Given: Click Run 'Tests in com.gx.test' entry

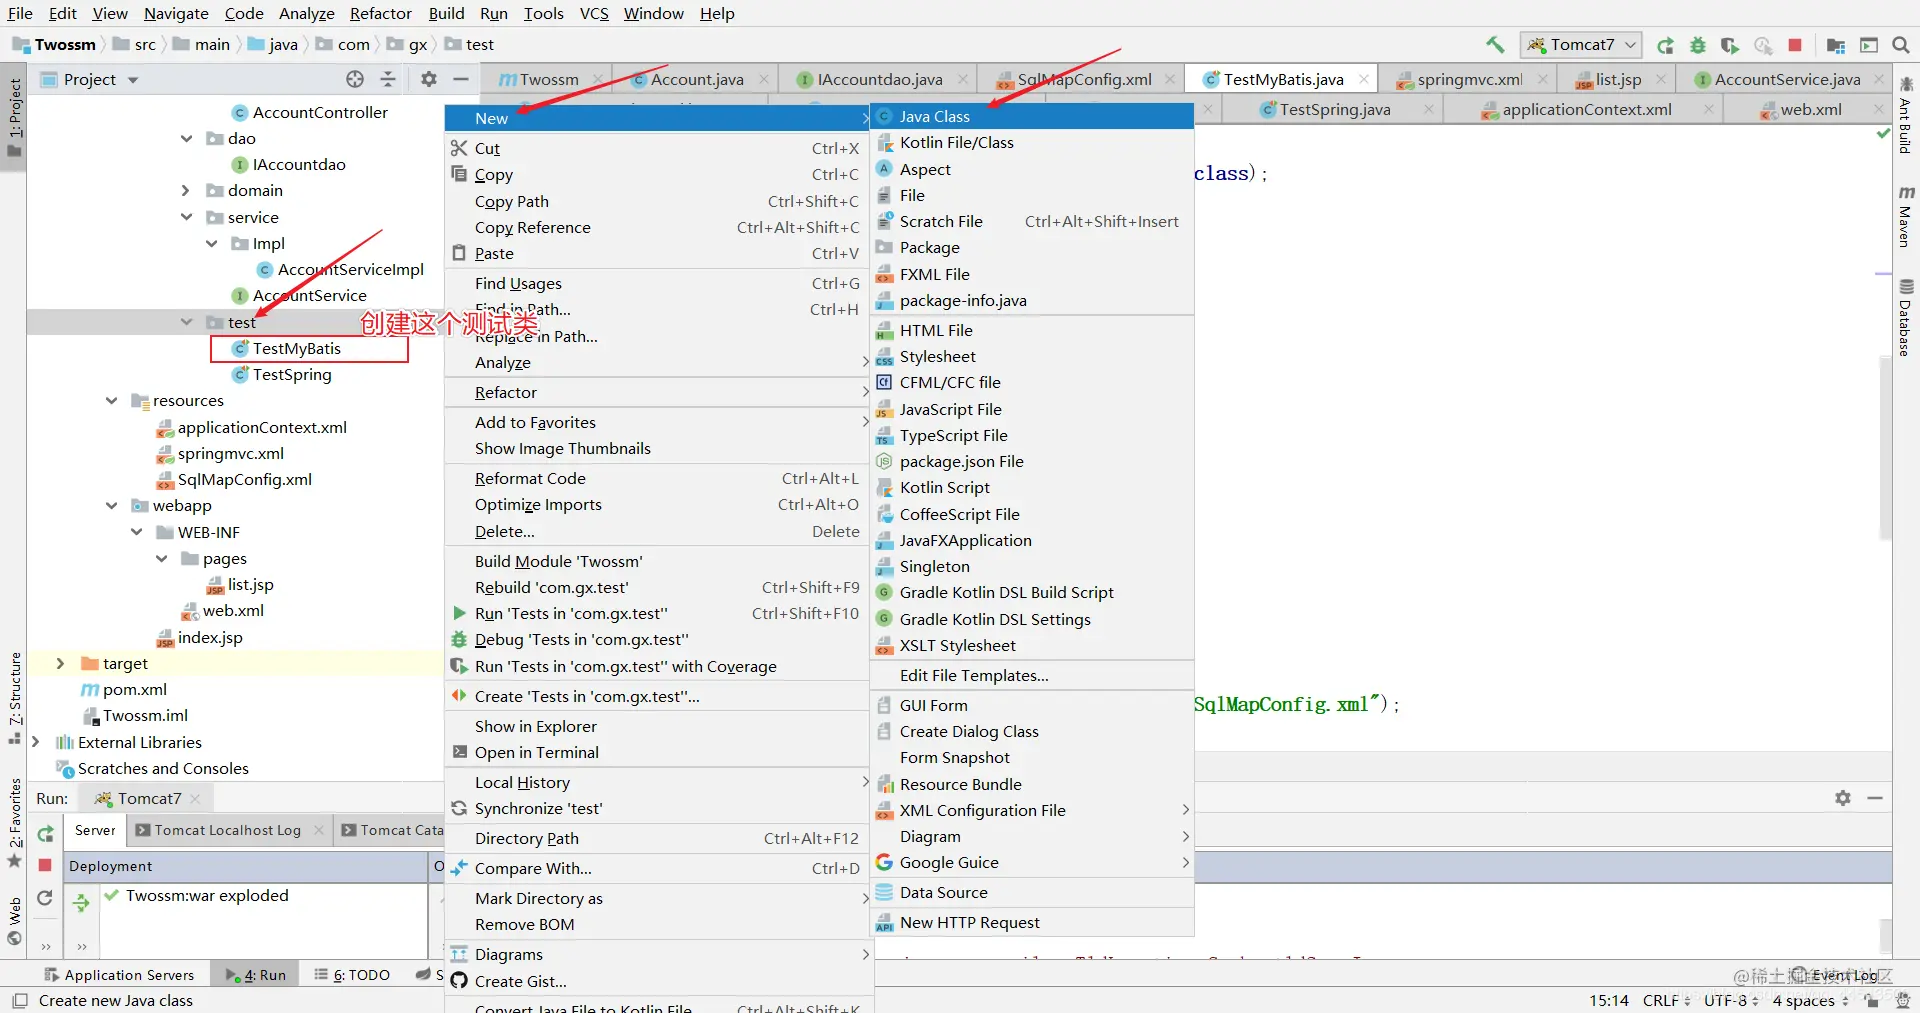Looking at the screenshot, I should coord(656,613).
